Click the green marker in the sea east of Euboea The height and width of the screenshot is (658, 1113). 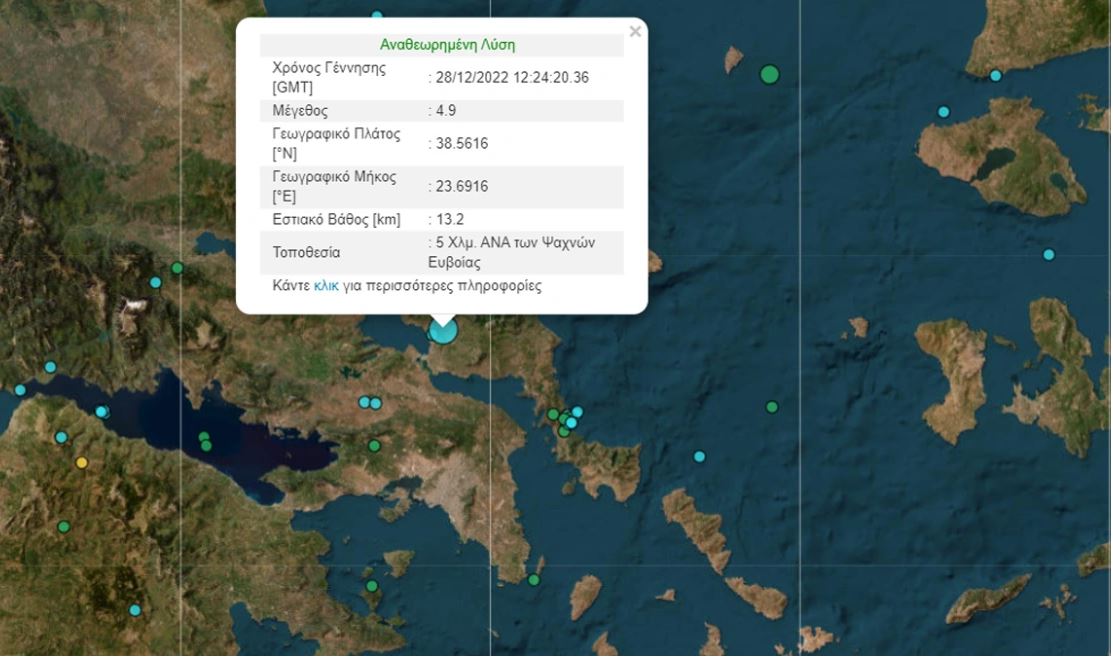click(x=772, y=407)
